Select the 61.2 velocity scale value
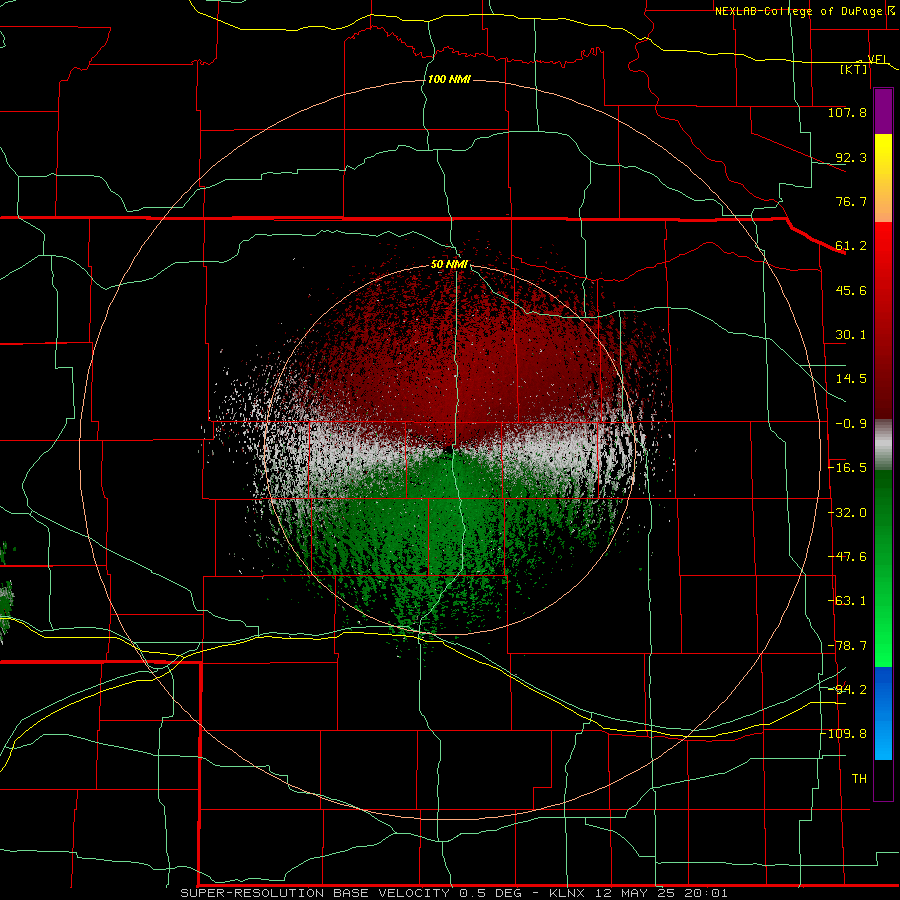Image resolution: width=900 pixels, height=900 pixels. click(851, 246)
